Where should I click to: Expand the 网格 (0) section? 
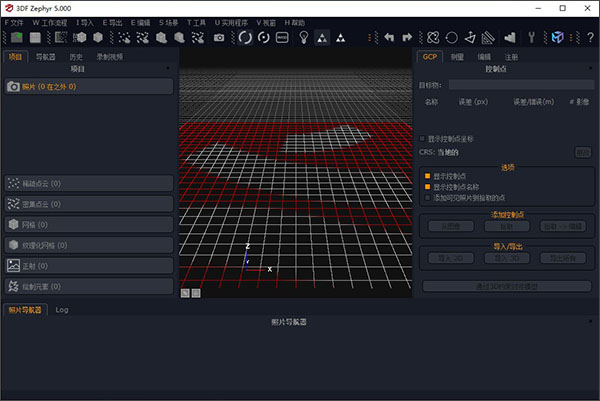[x=89, y=225]
